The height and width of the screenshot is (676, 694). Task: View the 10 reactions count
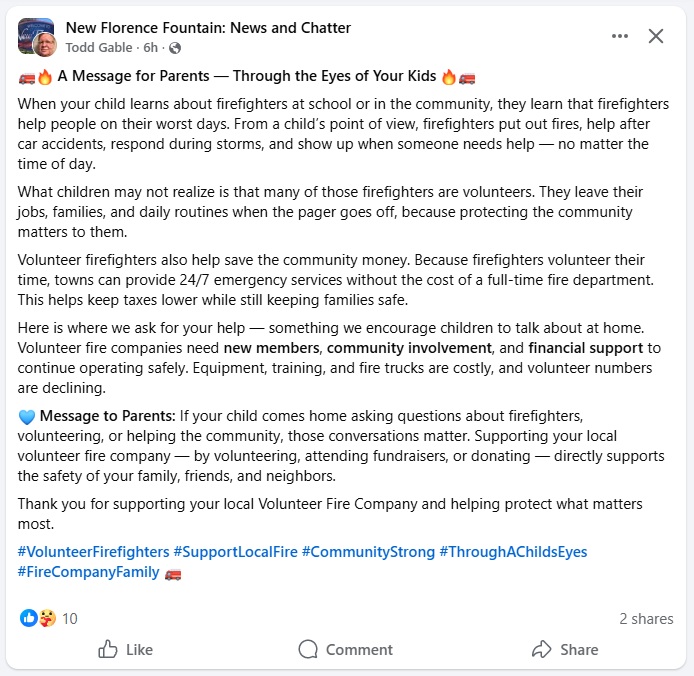[70, 619]
